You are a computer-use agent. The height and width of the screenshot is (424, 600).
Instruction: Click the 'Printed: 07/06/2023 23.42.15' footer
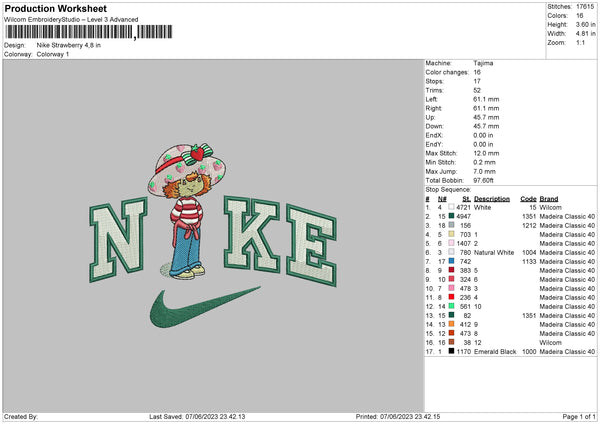coord(398,417)
